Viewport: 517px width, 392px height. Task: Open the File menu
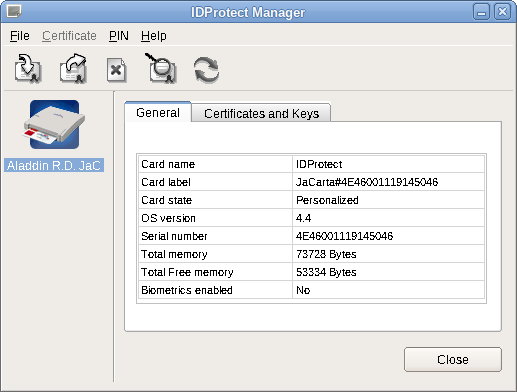(x=20, y=36)
